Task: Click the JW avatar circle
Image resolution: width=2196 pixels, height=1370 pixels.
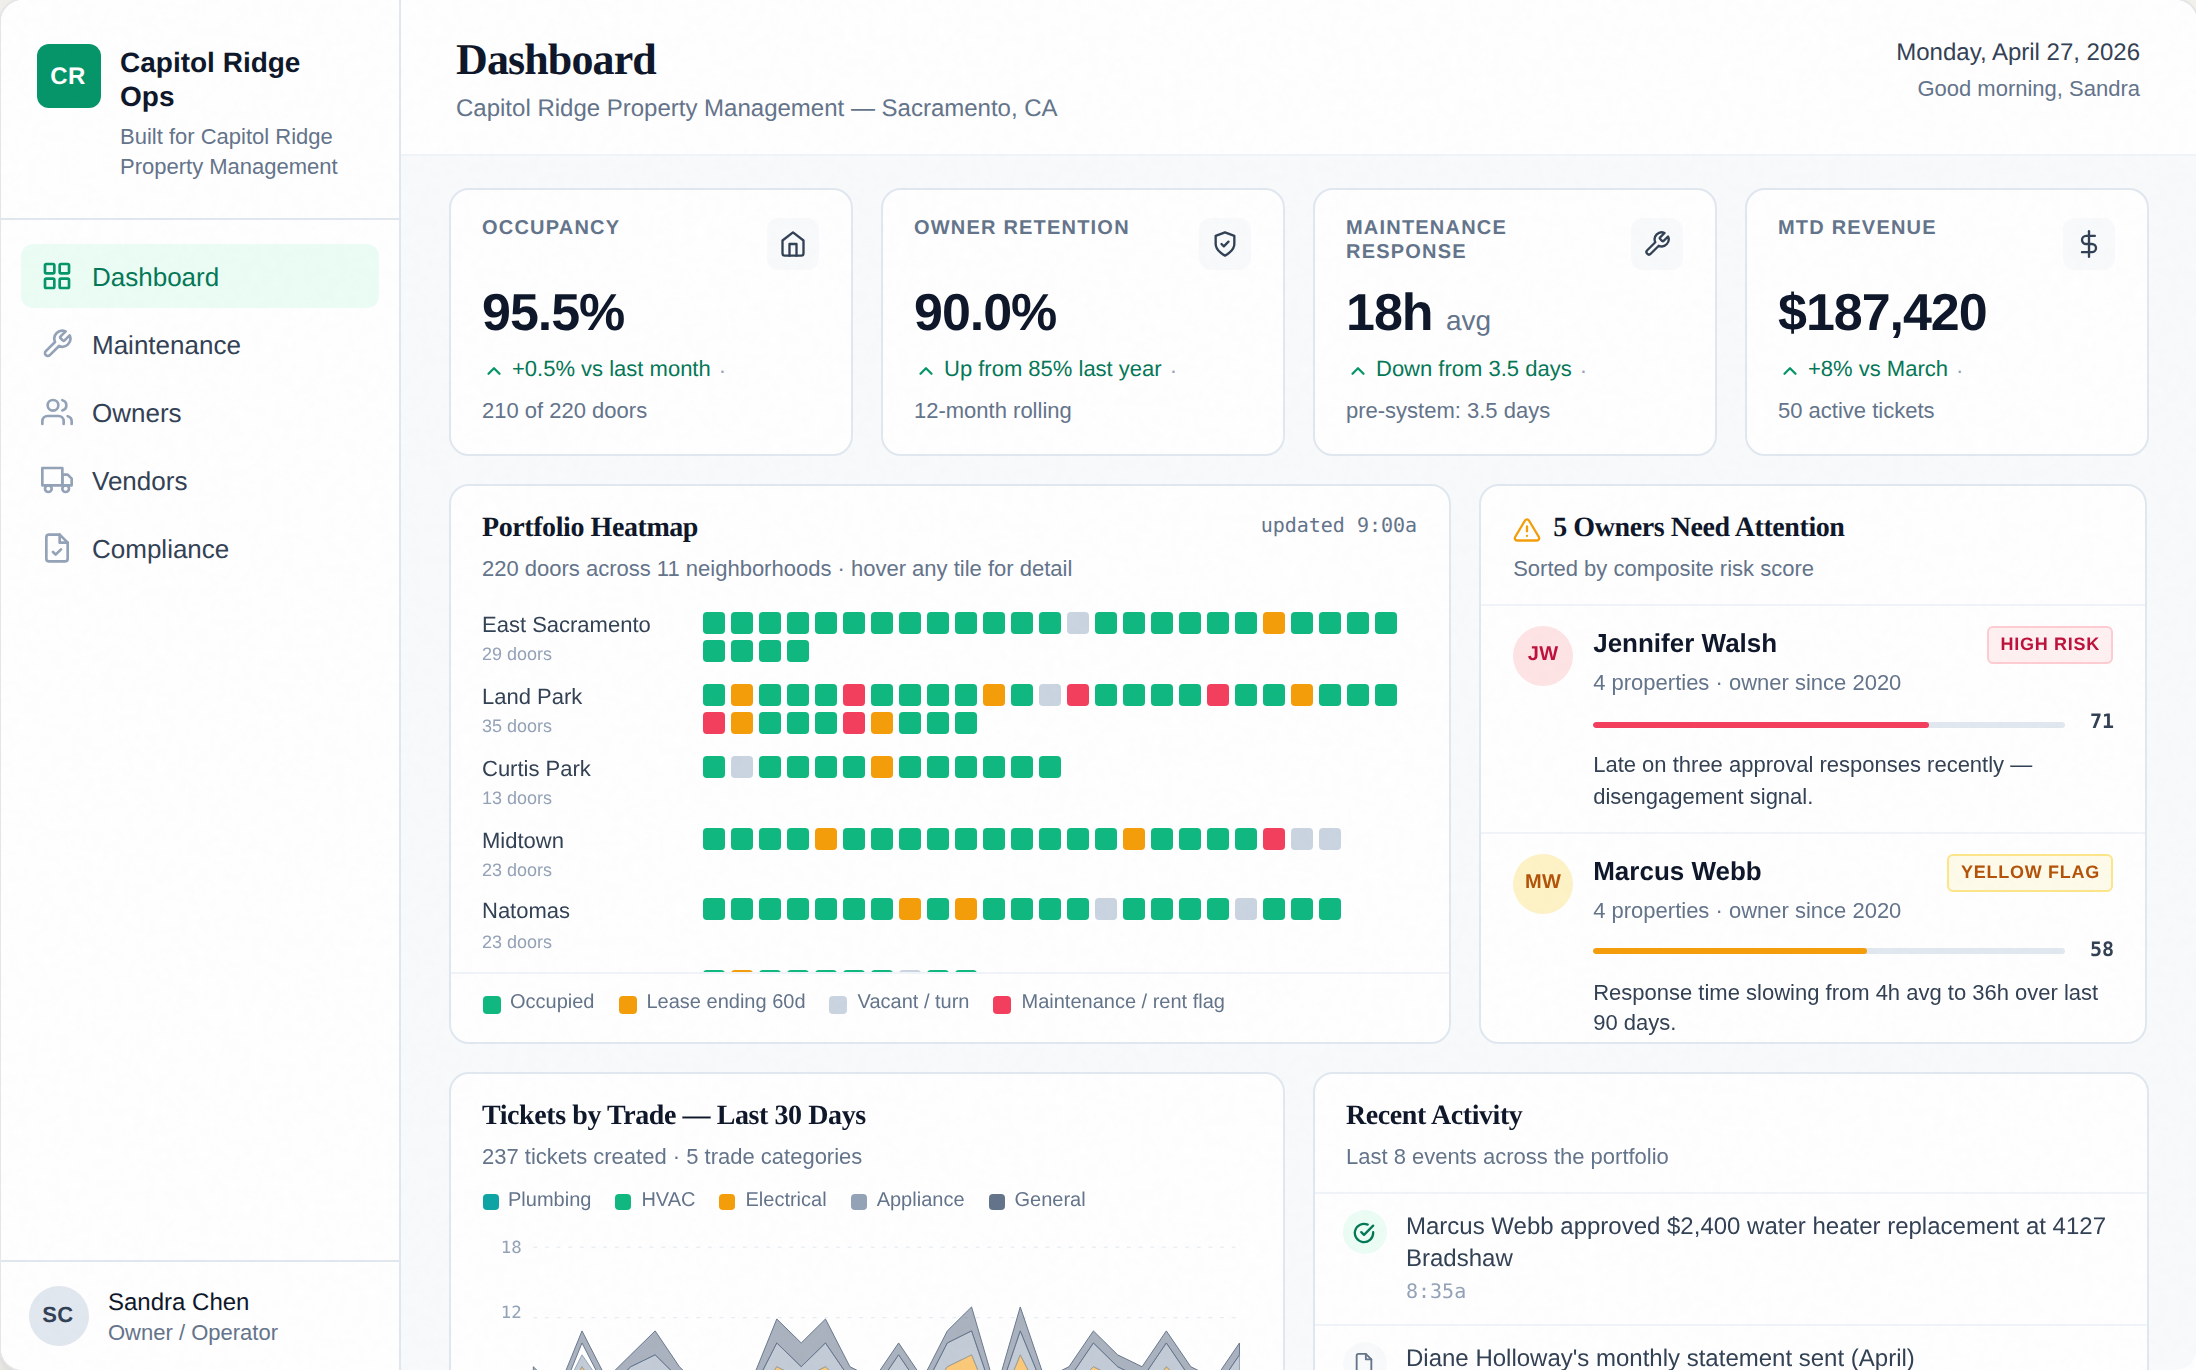Action: (1542, 655)
